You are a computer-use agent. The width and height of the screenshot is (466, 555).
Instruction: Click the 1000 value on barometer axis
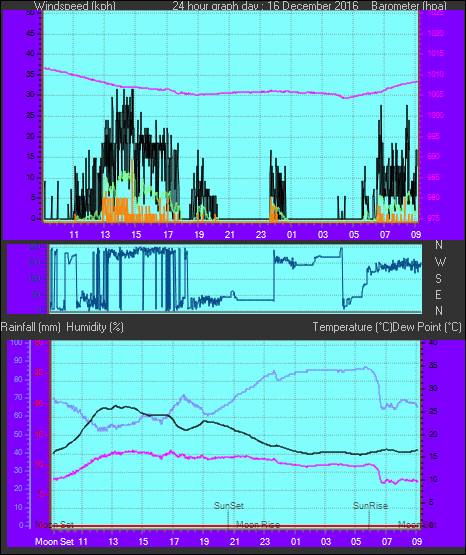tap(436, 115)
